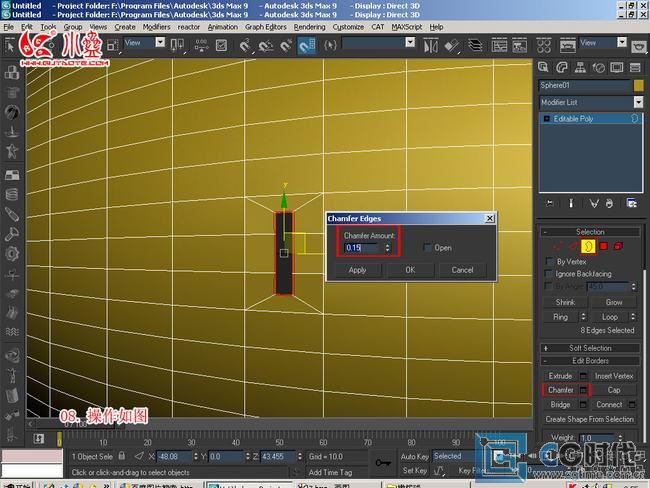Screen dimensions: 650x488
Task: Collapse the Selection rollout
Action: pos(590,232)
